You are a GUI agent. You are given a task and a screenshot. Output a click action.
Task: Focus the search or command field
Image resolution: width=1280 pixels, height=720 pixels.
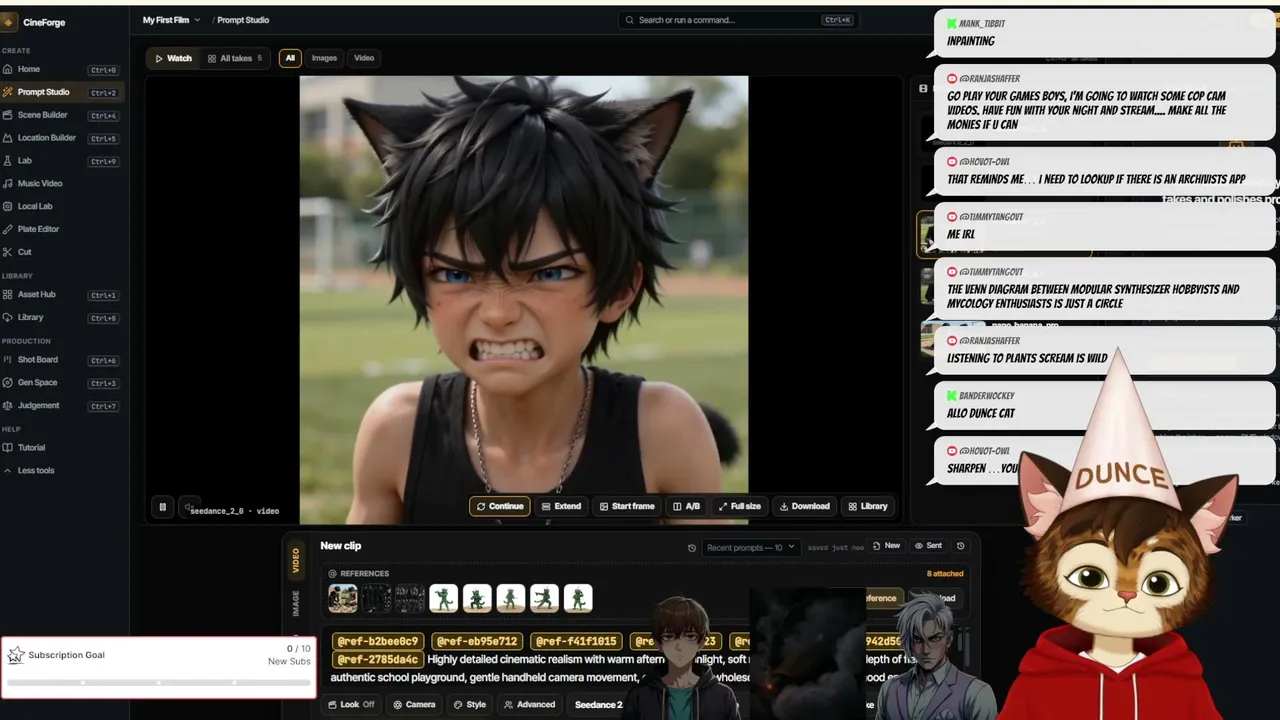(738, 20)
